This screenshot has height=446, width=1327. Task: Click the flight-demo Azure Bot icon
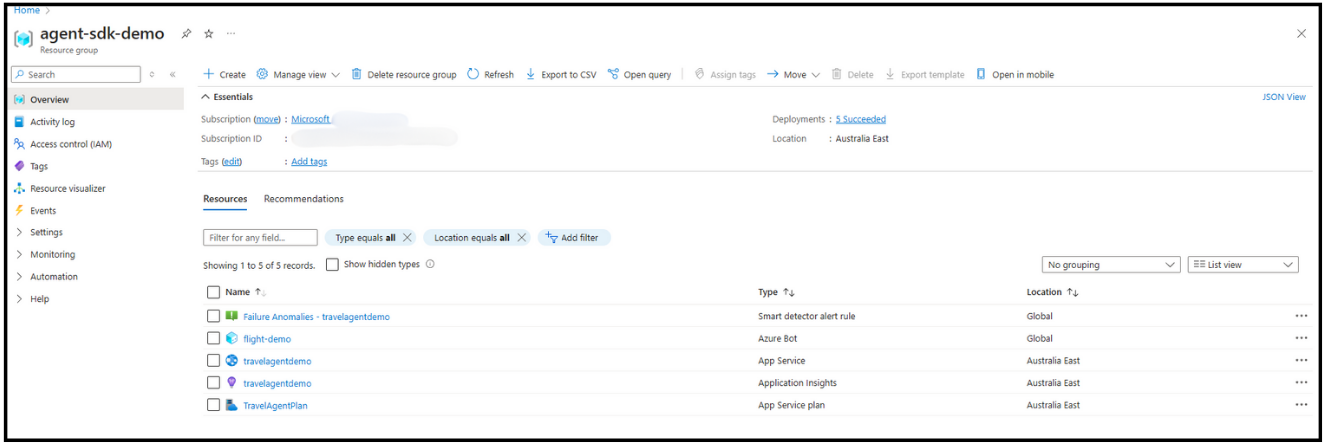click(x=232, y=338)
